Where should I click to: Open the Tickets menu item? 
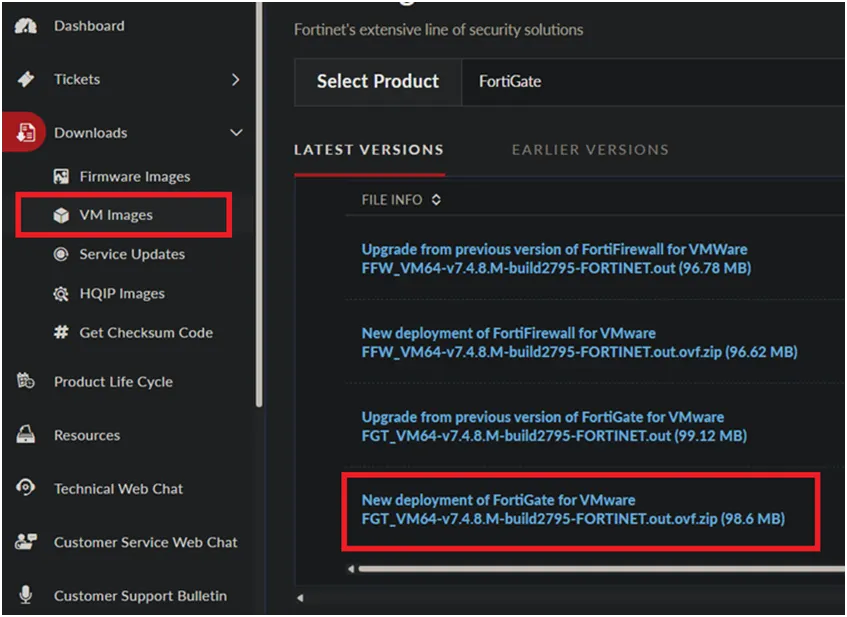pyautogui.click(x=77, y=79)
